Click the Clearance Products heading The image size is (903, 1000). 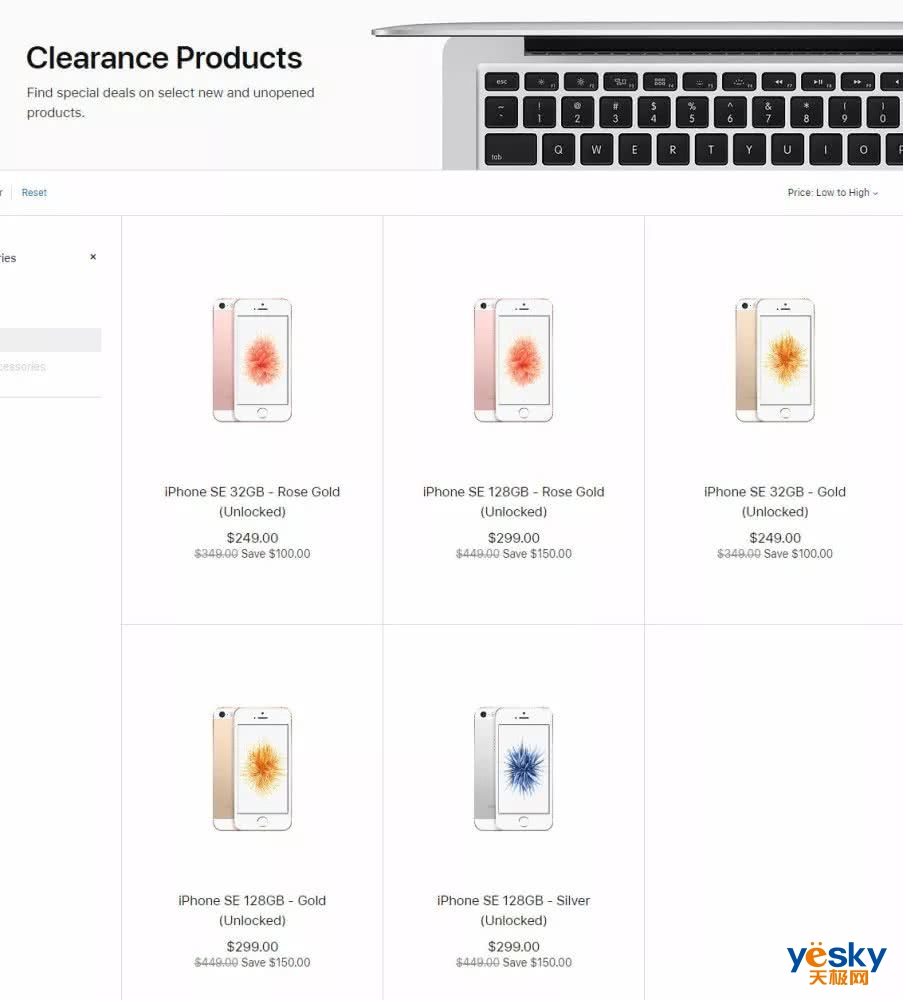tap(164, 58)
